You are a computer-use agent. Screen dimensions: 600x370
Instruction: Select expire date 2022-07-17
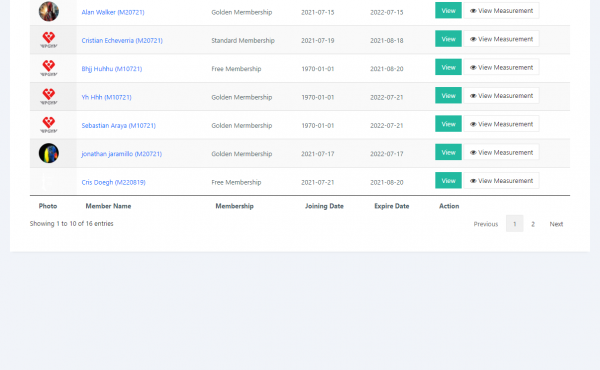(x=386, y=154)
